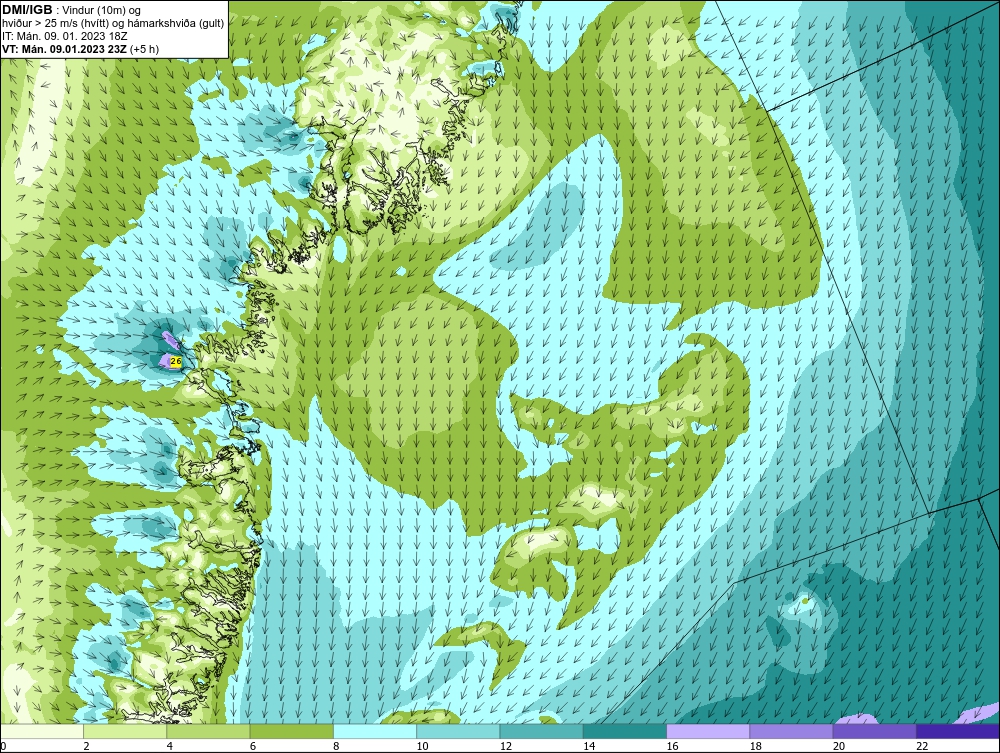Screen dimensions: 1000x753
Task: Click the legend tick label '8'
Action: (x=336, y=747)
